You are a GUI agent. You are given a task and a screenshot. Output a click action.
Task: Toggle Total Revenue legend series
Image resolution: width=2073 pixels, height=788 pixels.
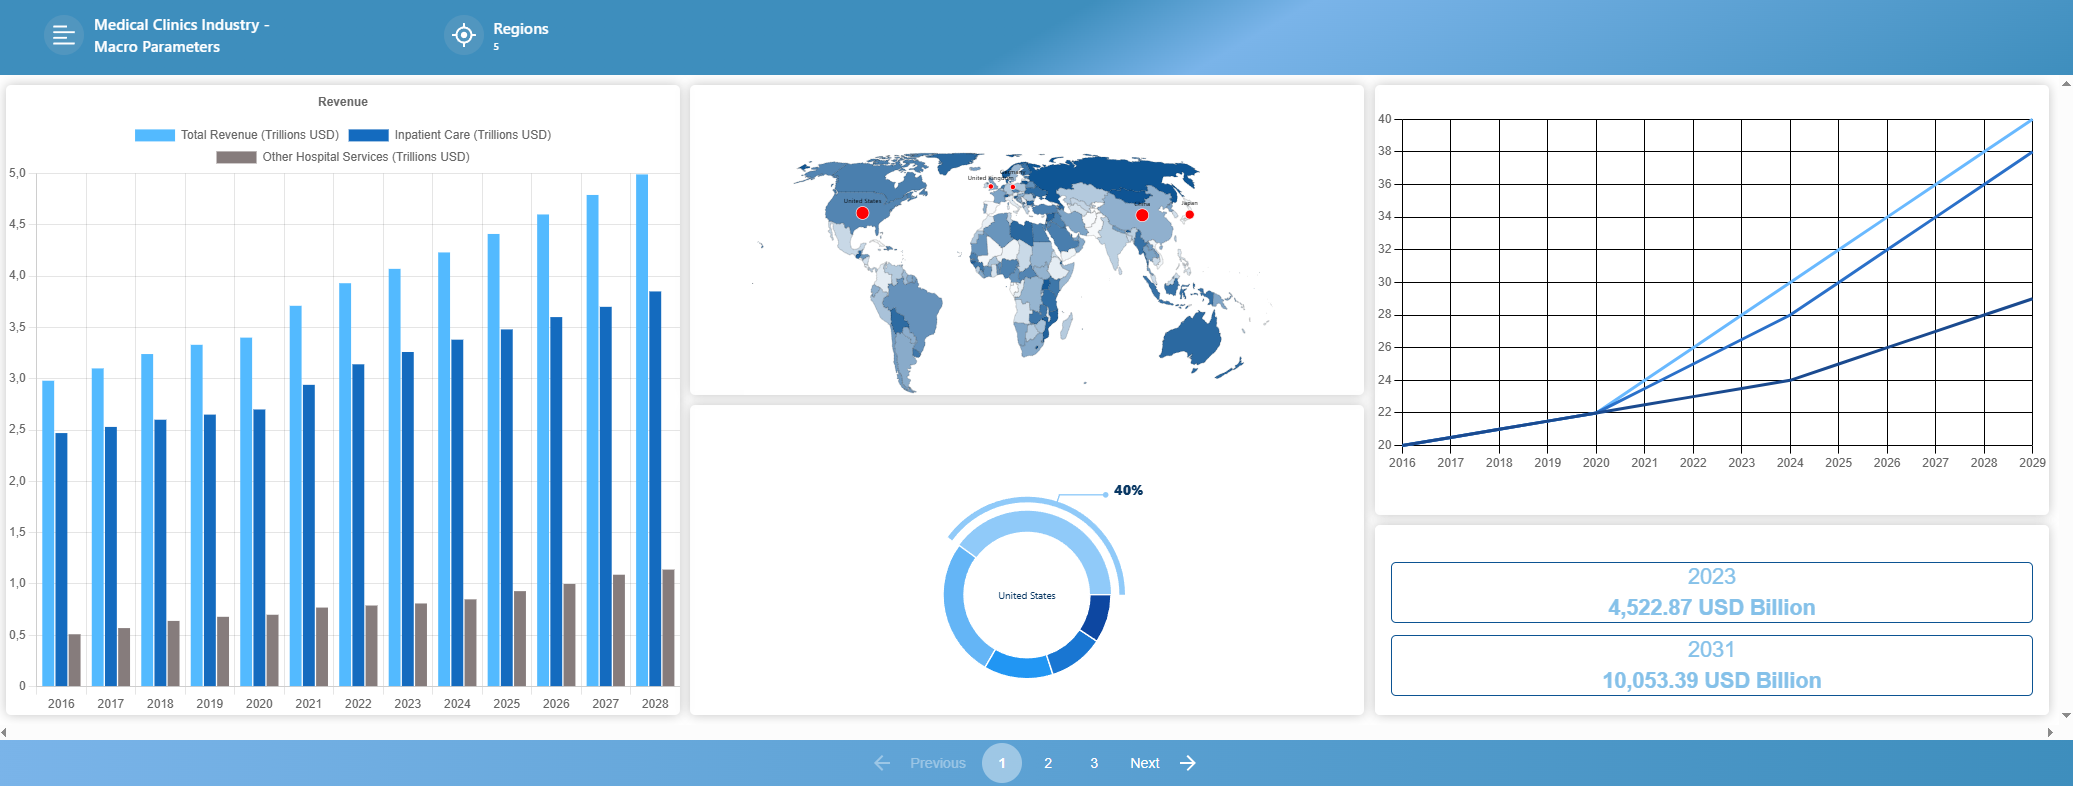click(x=237, y=135)
